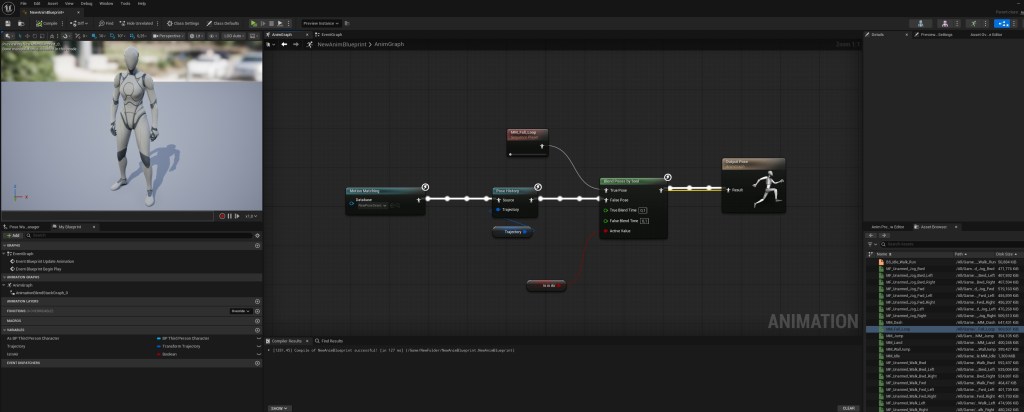The width and height of the screenshot is (1024, 412).
Task: Click the Hide Unrelated button
Action: (138, 22)
